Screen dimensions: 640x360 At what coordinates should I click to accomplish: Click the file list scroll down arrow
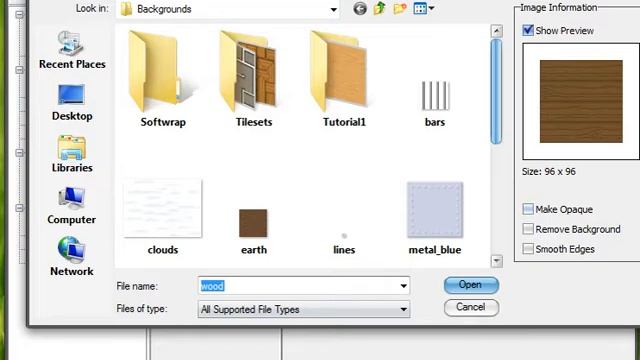coord(496,261)
